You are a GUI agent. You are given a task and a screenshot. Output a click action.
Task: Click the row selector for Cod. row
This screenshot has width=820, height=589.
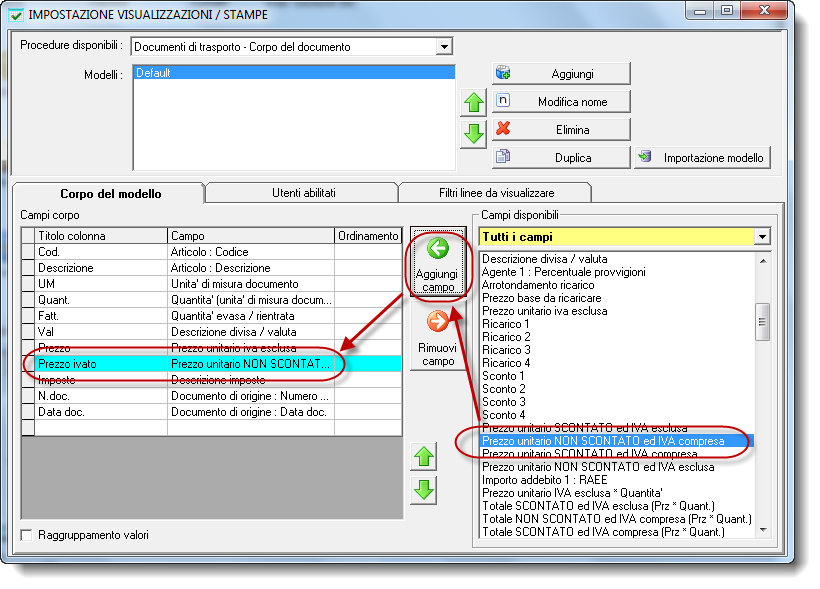[28, 252]
